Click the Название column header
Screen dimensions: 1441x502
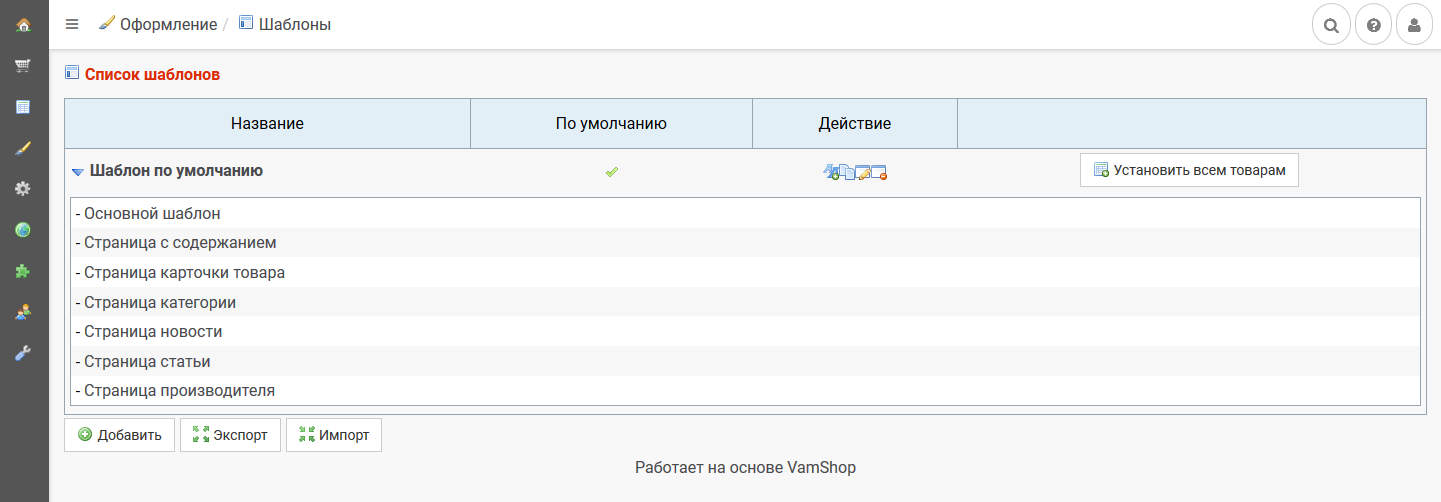pos(267,124)
